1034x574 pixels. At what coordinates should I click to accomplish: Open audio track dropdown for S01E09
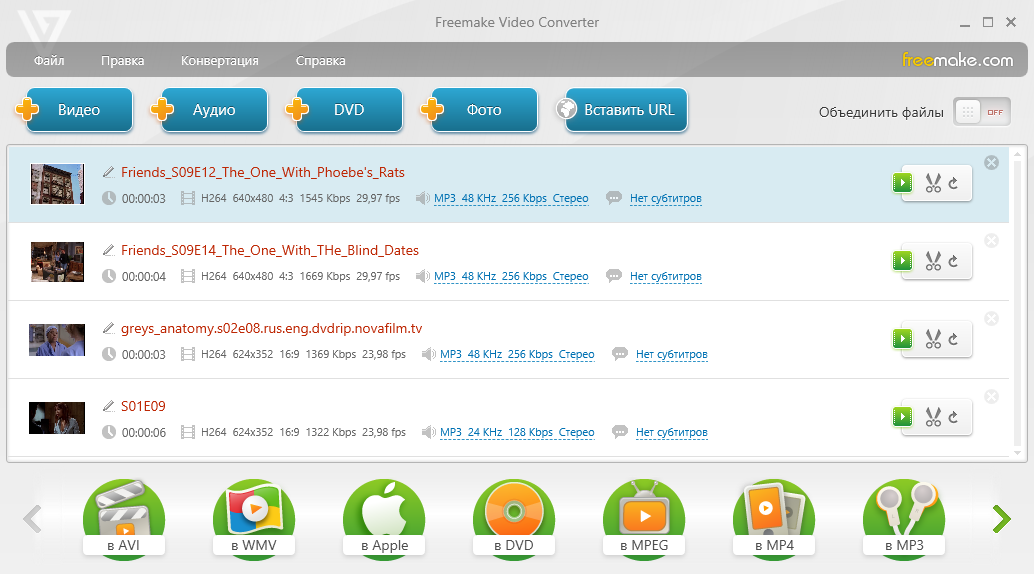coord(516,433)
